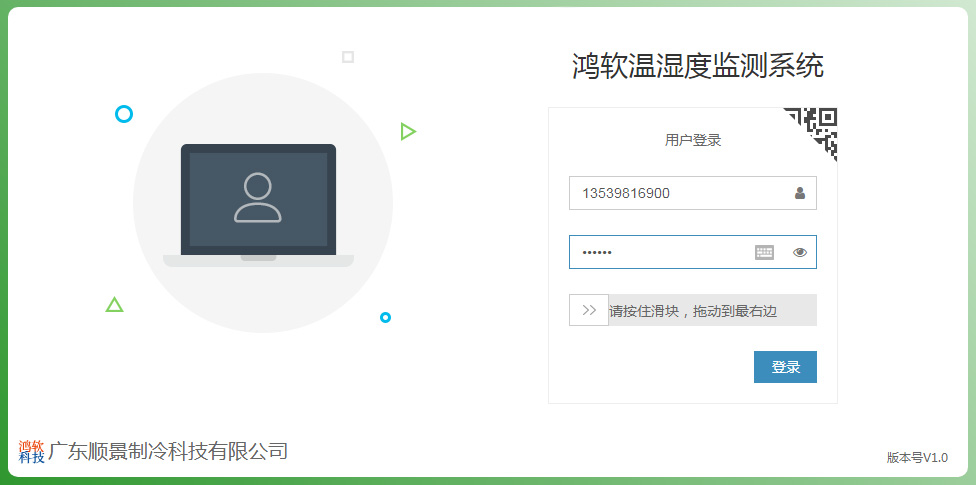Viewport: 976px width, 485px height.
Task: Click the slider track reading 请按住滑块，拖动到最右边
Action: click(693, 310)
